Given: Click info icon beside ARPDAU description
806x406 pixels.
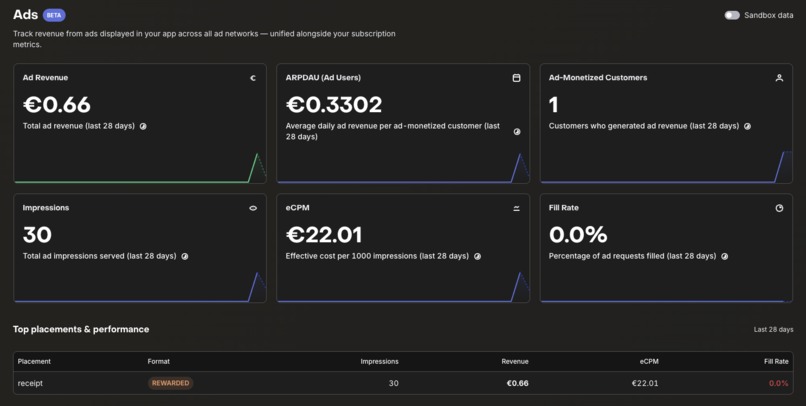Looking at the screenshot, I should pos(517,132).
